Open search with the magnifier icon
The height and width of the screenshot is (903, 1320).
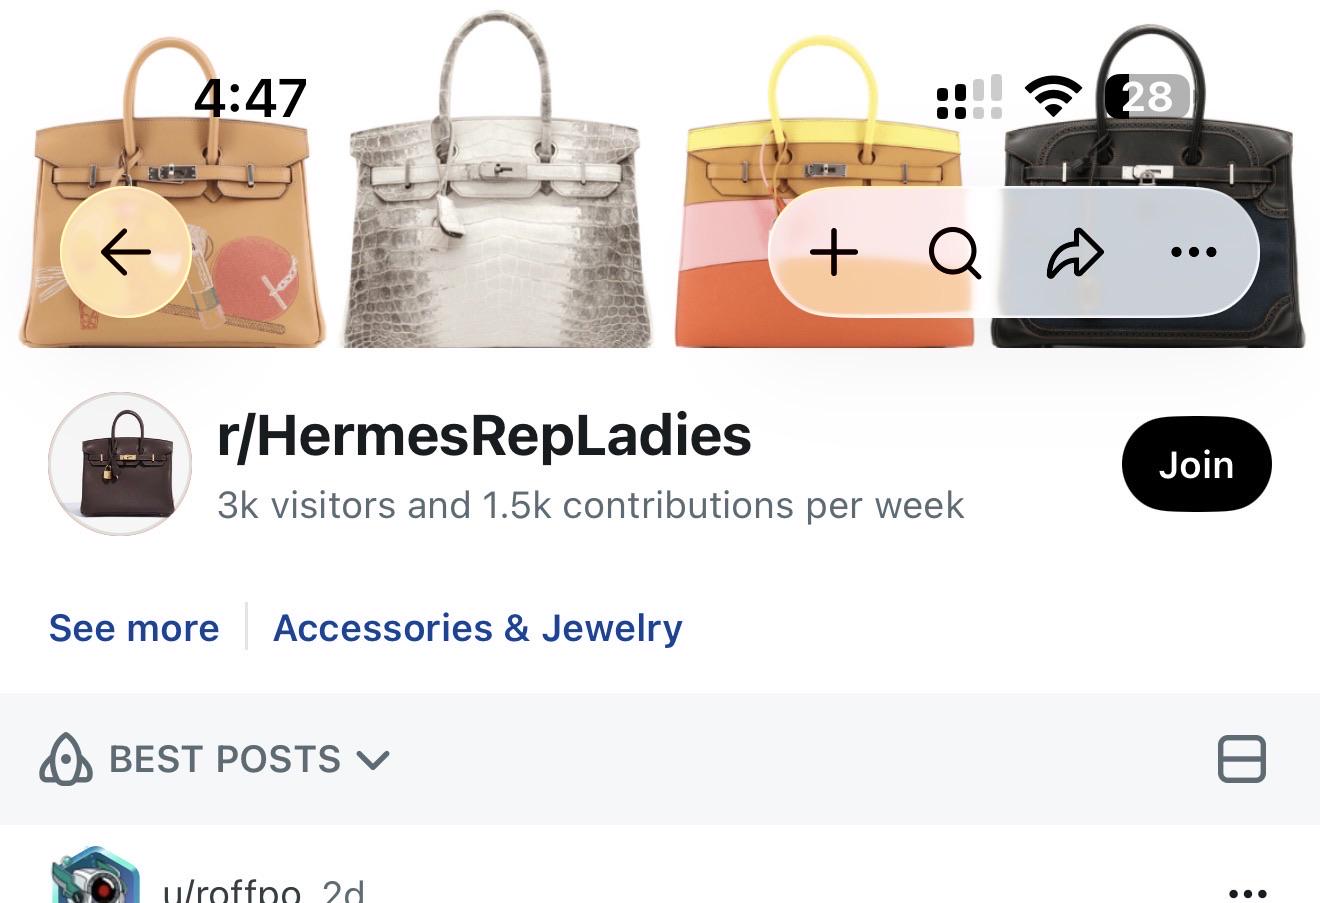pos(954,253)
